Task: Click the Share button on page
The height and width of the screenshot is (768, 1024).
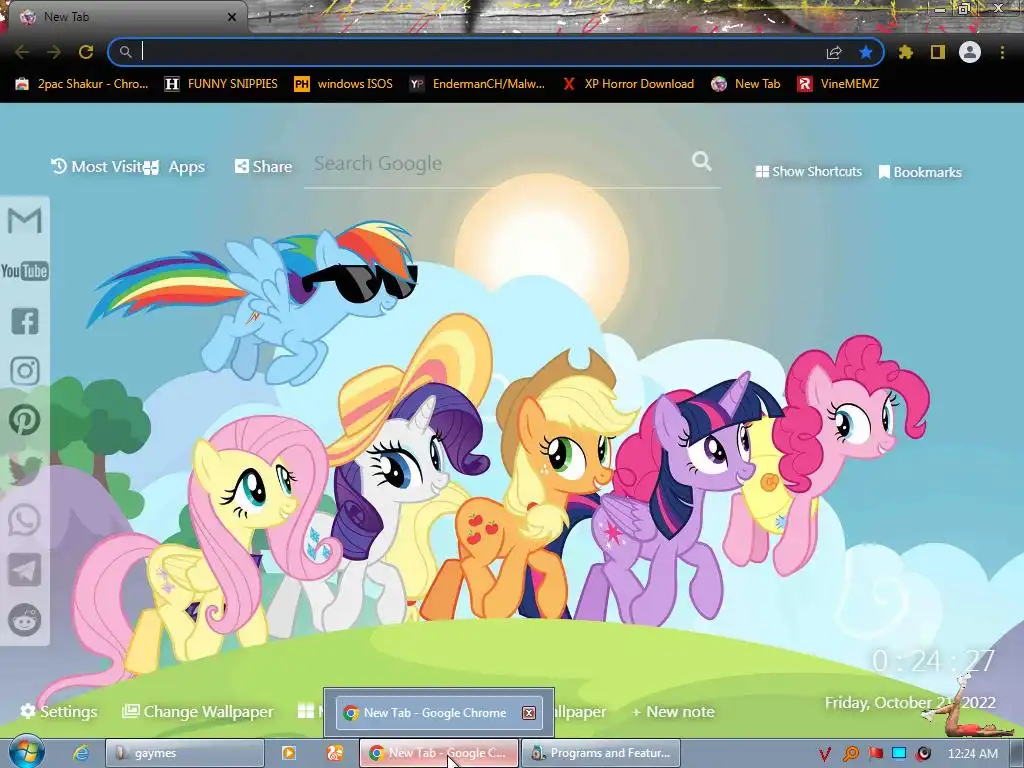Action: coord(263,167)
